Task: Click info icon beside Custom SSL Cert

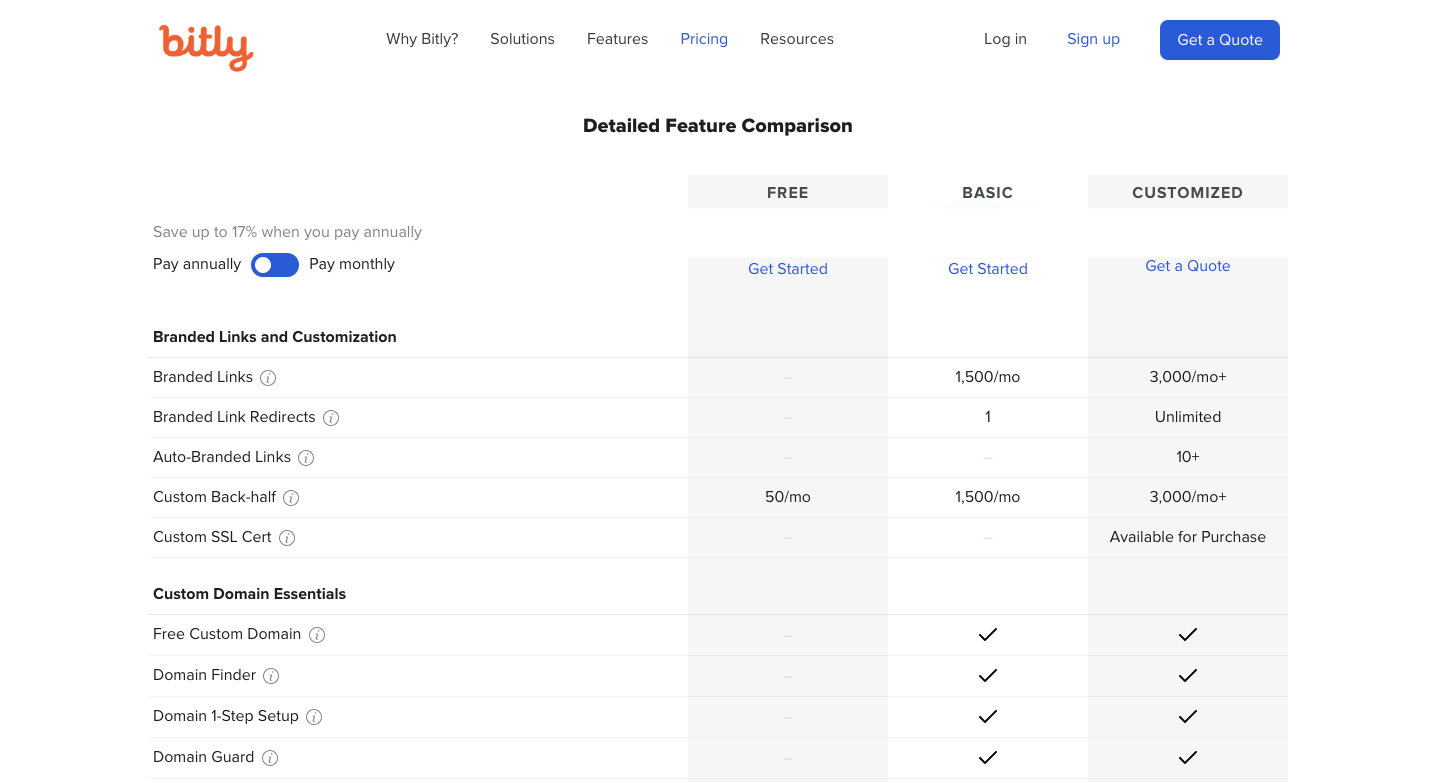Action: click(287, 538)
